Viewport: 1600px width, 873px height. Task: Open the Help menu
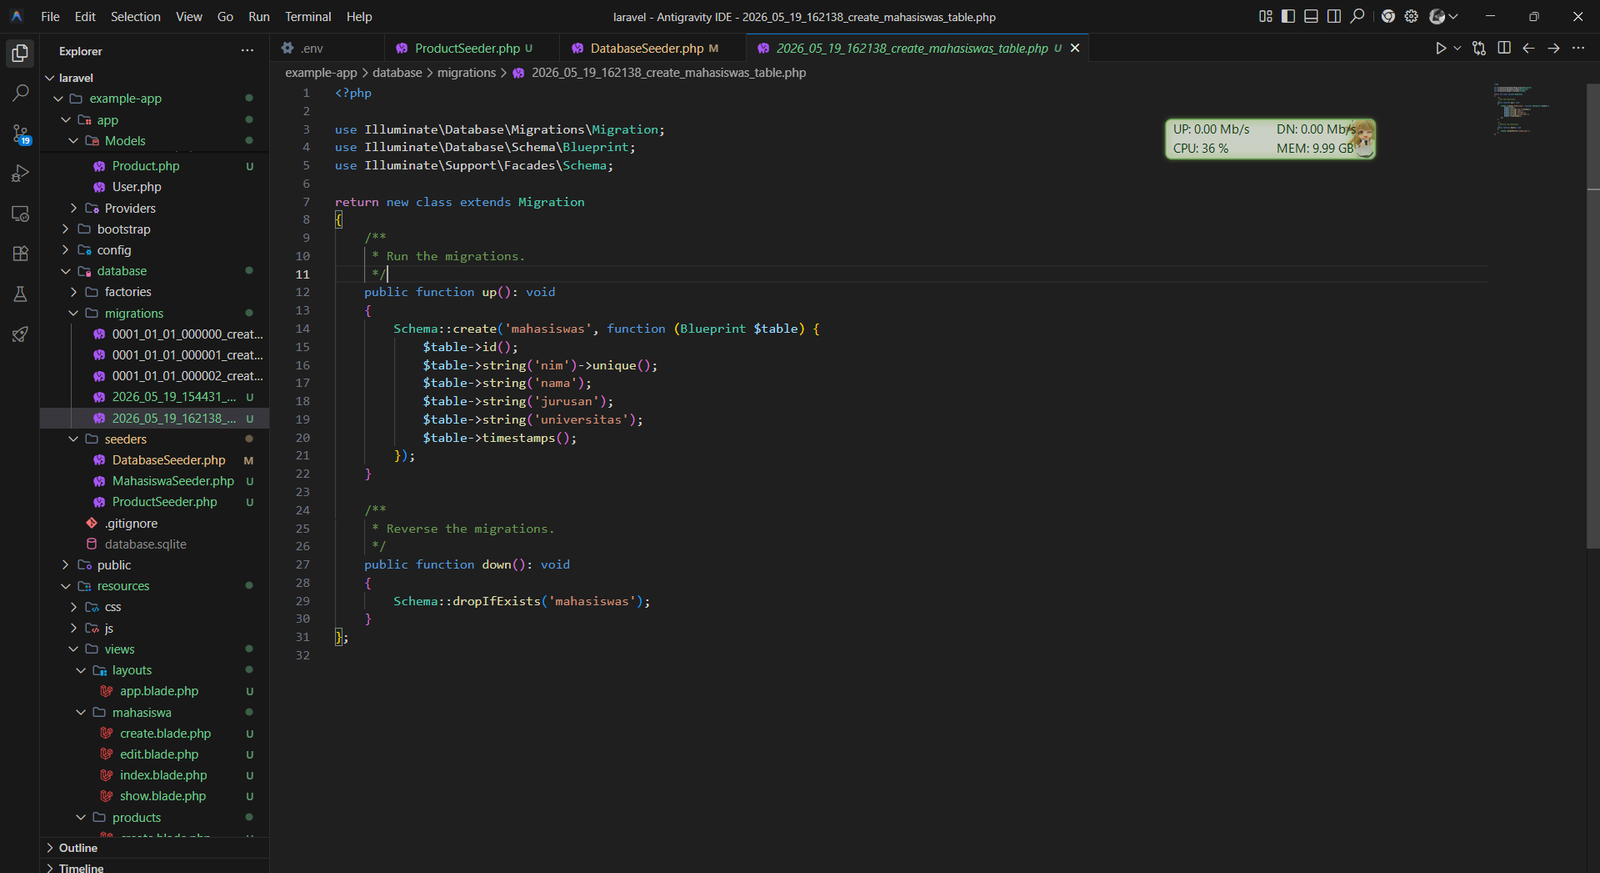[x=359, y=16]
